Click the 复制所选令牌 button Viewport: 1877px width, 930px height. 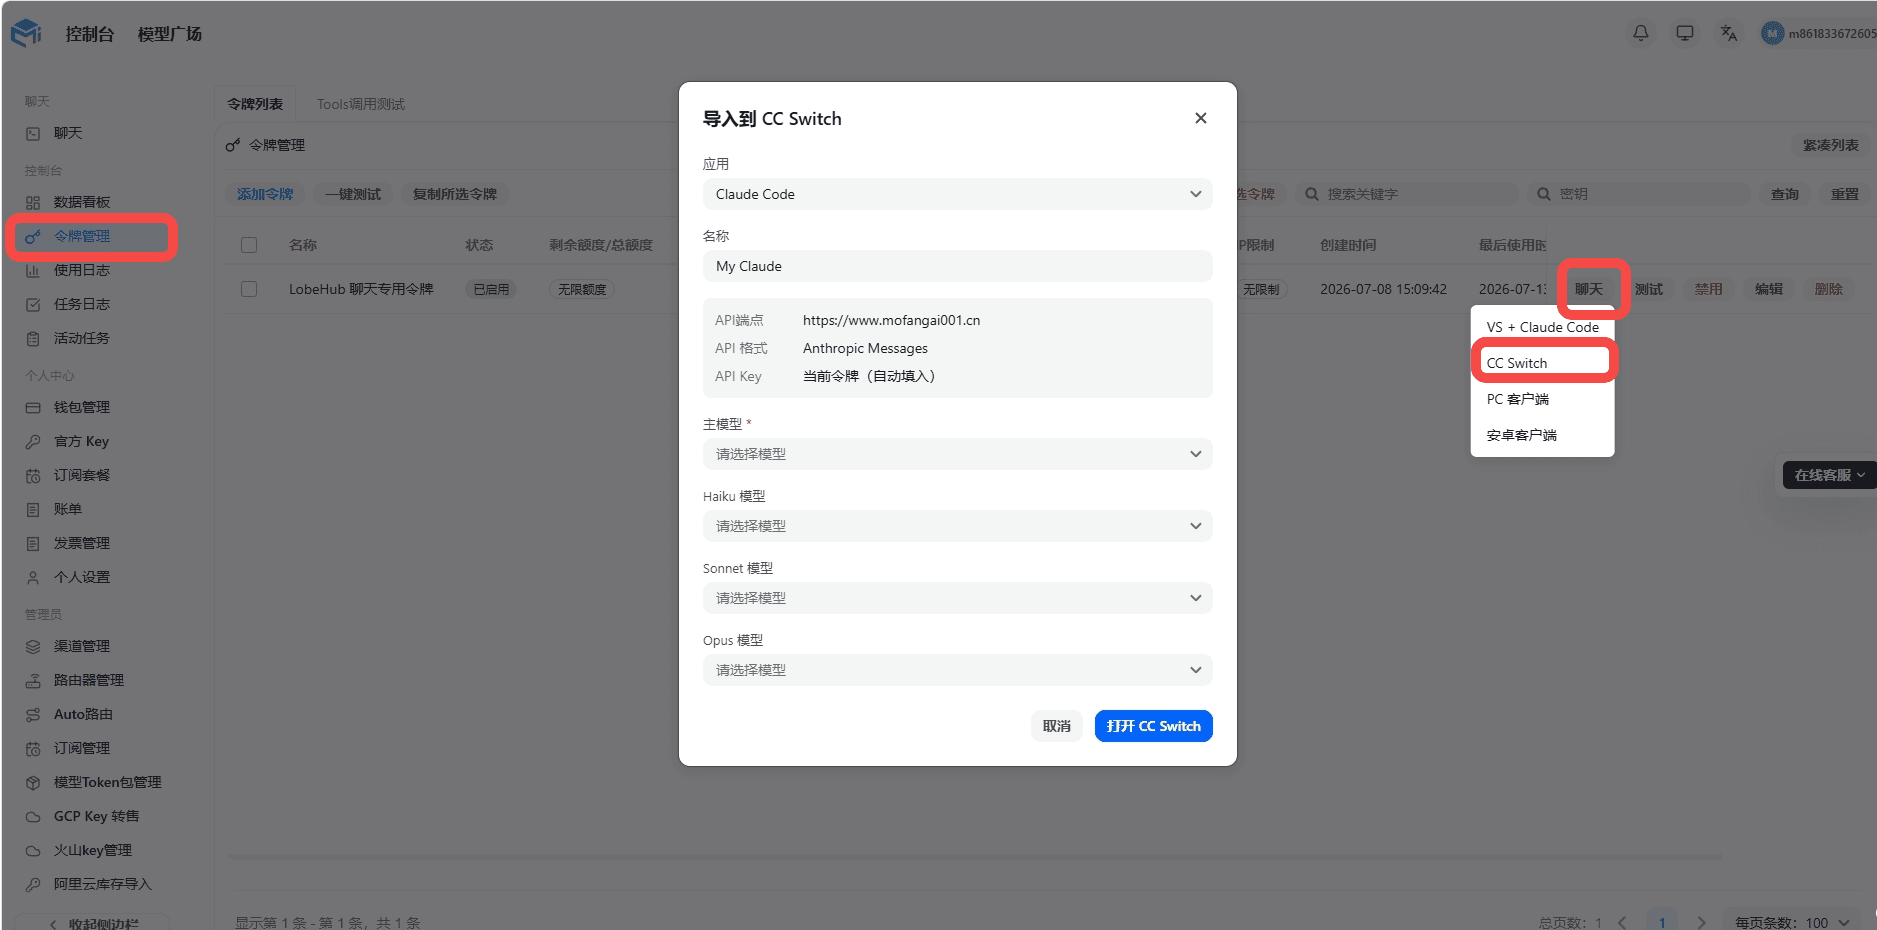[x=455, y=194]
